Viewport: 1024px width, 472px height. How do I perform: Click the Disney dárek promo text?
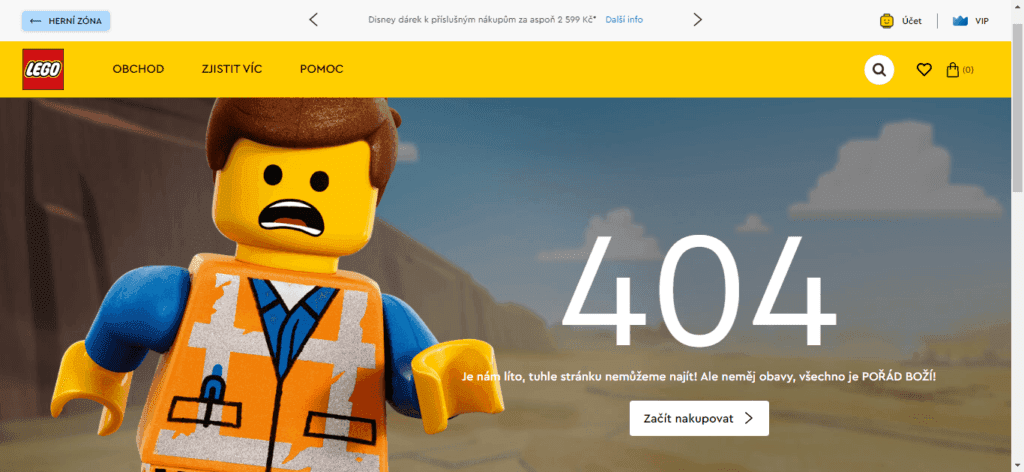click(483, 20)
